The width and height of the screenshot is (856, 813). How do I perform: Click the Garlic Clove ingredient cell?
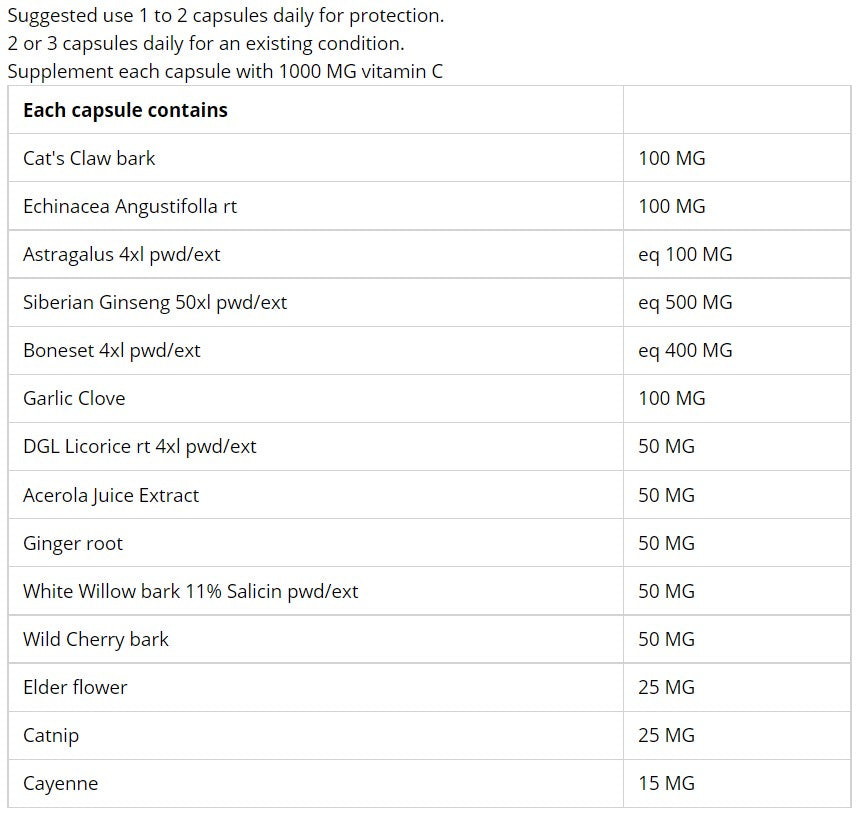coord(74,398)
